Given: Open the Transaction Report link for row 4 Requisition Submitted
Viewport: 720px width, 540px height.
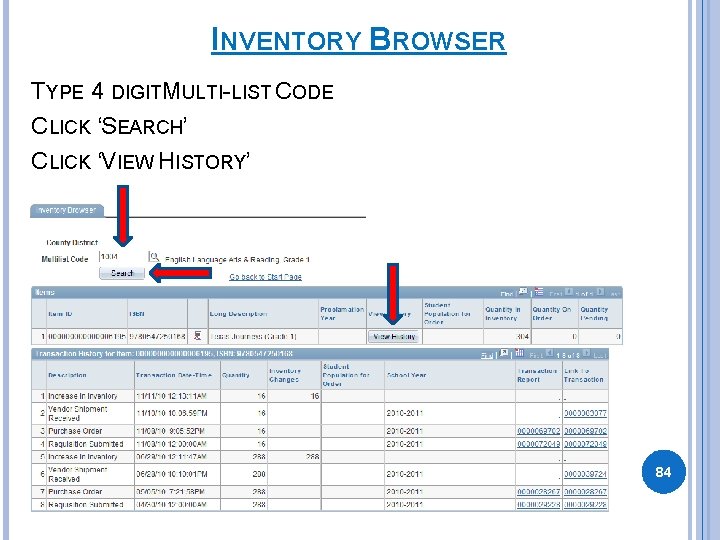Looking at the screenshot, I should pos(539,444).
